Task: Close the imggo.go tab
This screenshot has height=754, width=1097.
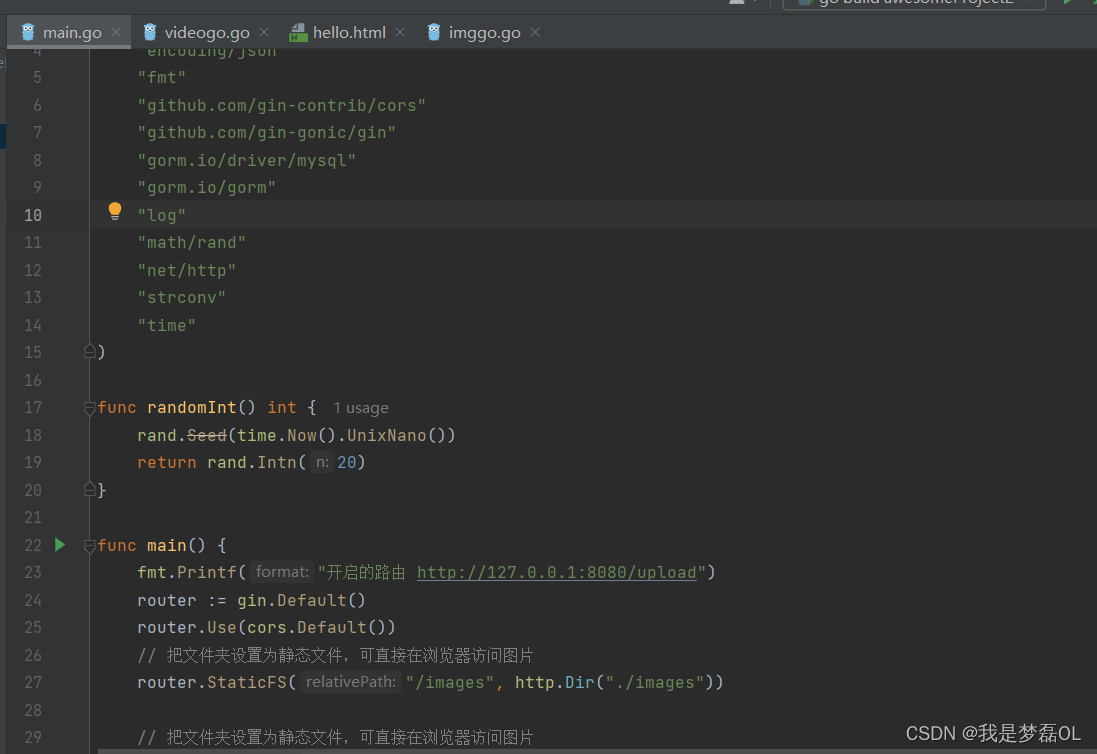Action: pyautogui.click(x=535, y=32)
